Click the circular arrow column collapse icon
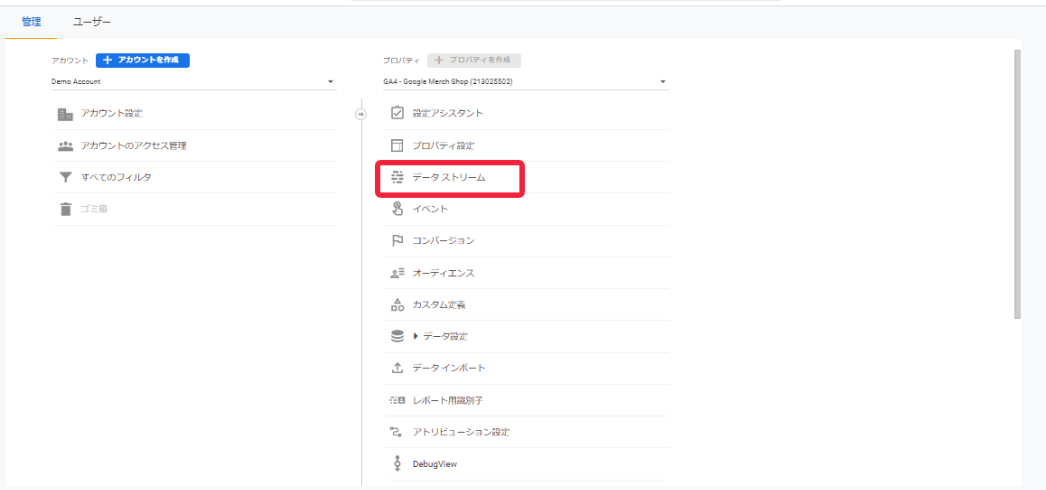Viewport: 1046px width, 490px height. pyautogui.click(x=361, y=114)
